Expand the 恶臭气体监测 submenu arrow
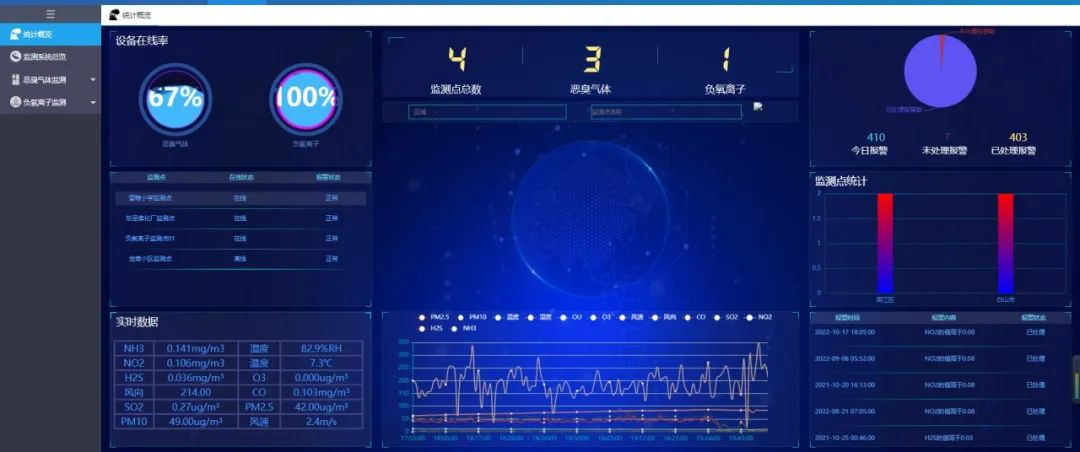The image size is (1080, 452). [x=93, y=80]
